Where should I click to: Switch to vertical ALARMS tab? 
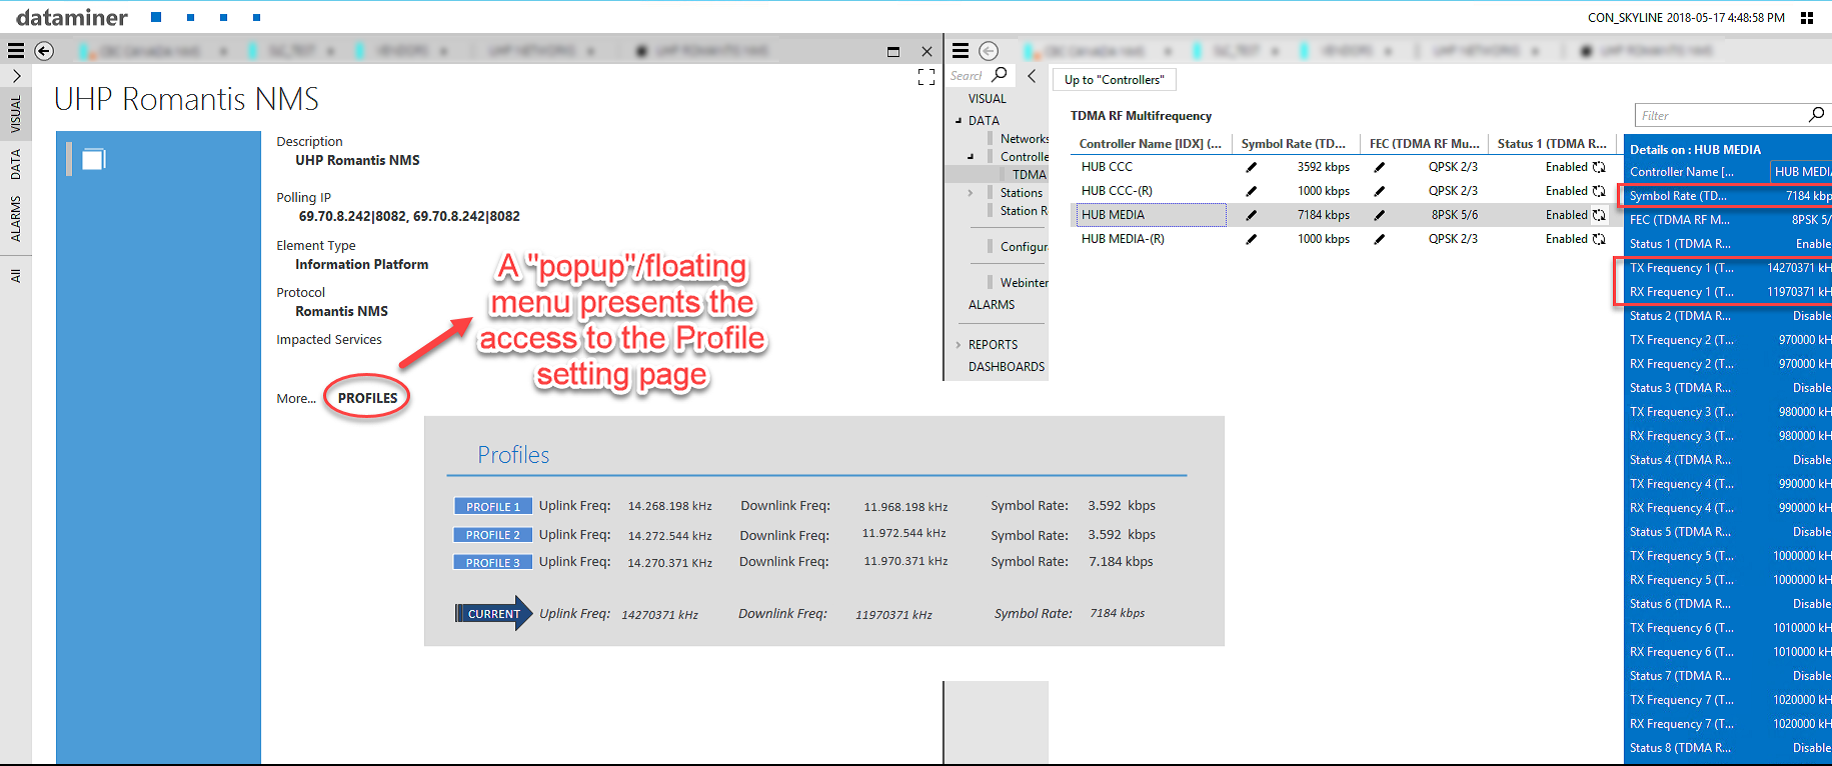click(x=15, y=218)
